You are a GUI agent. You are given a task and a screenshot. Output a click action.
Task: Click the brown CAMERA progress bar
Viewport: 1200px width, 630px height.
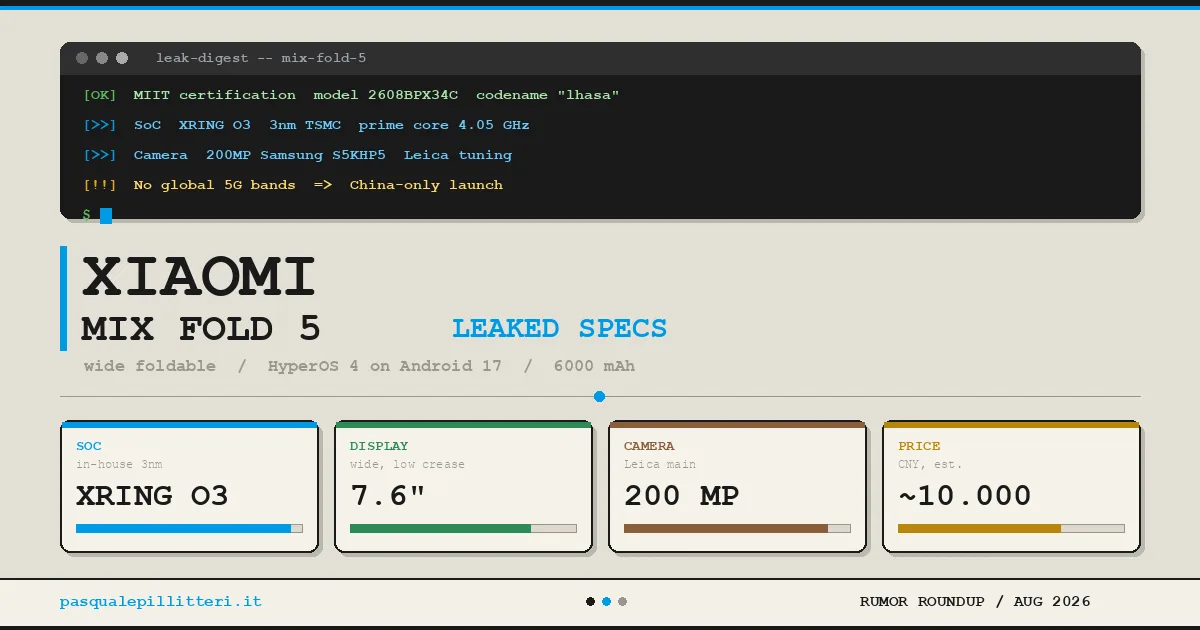(737, 528)
